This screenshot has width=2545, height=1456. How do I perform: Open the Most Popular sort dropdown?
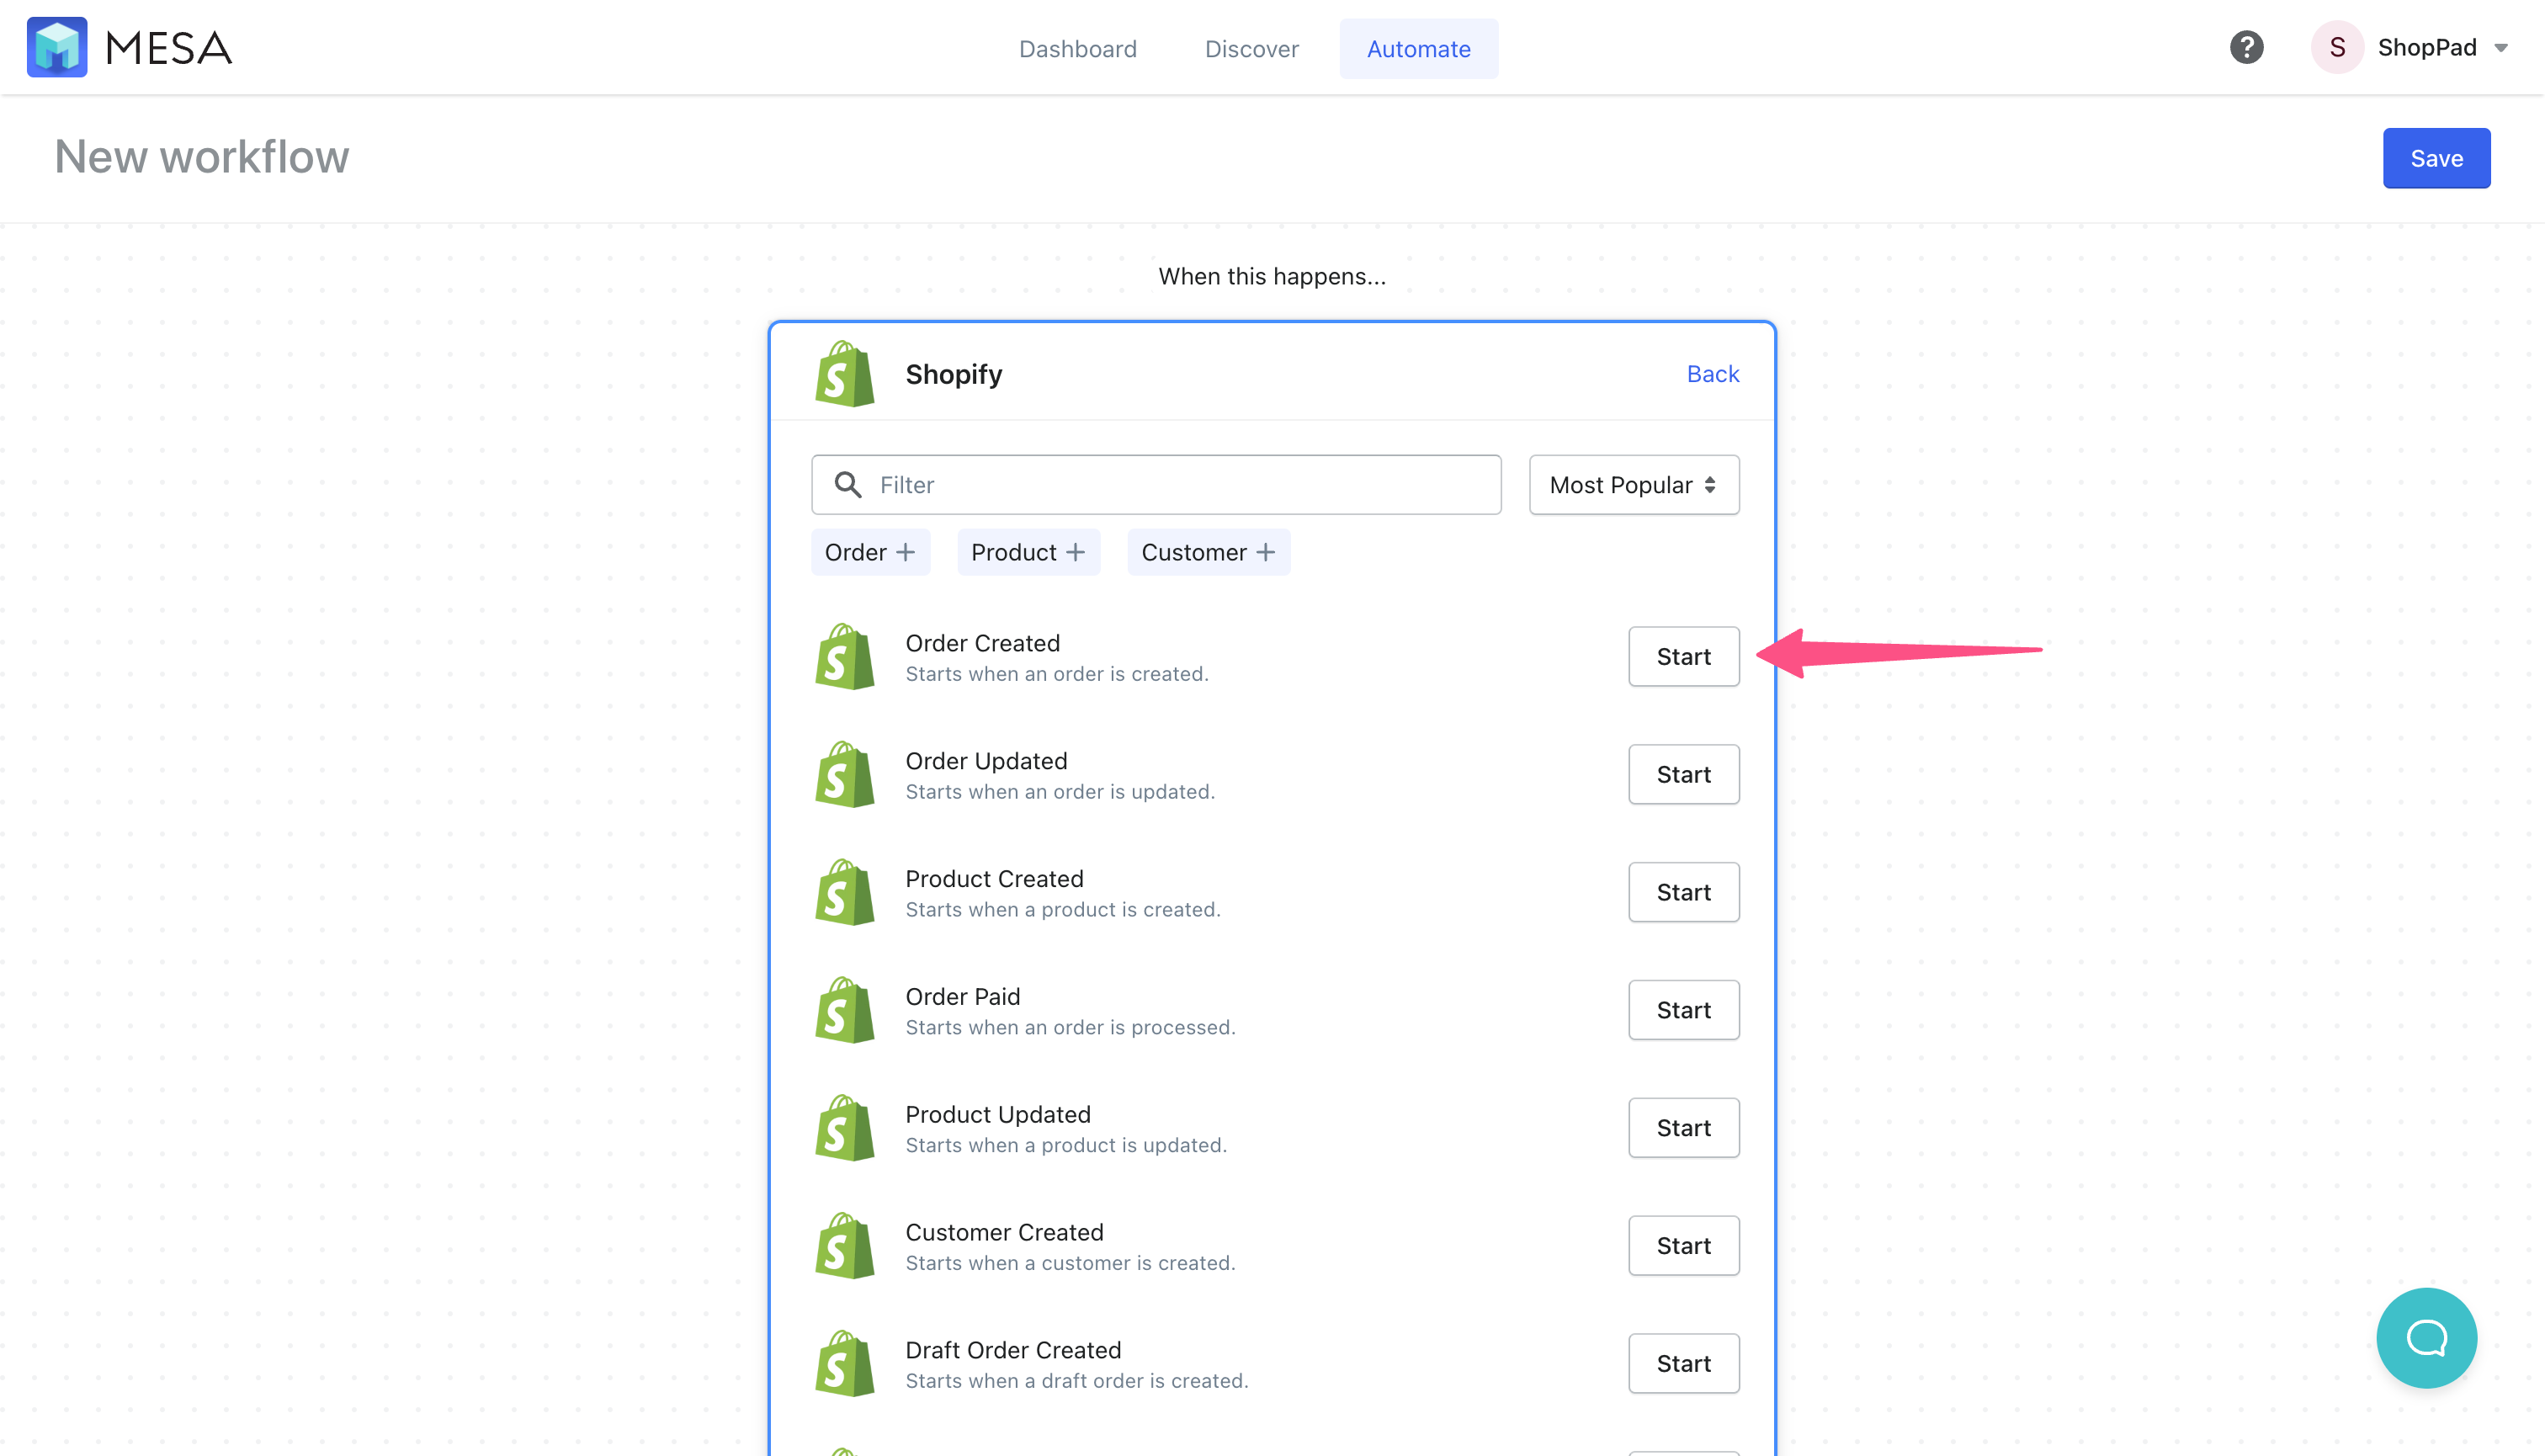tap(1633, 485)
